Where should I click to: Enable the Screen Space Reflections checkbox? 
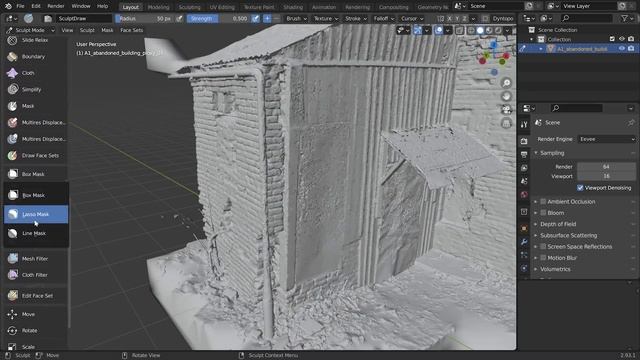(x=543, y=247)
